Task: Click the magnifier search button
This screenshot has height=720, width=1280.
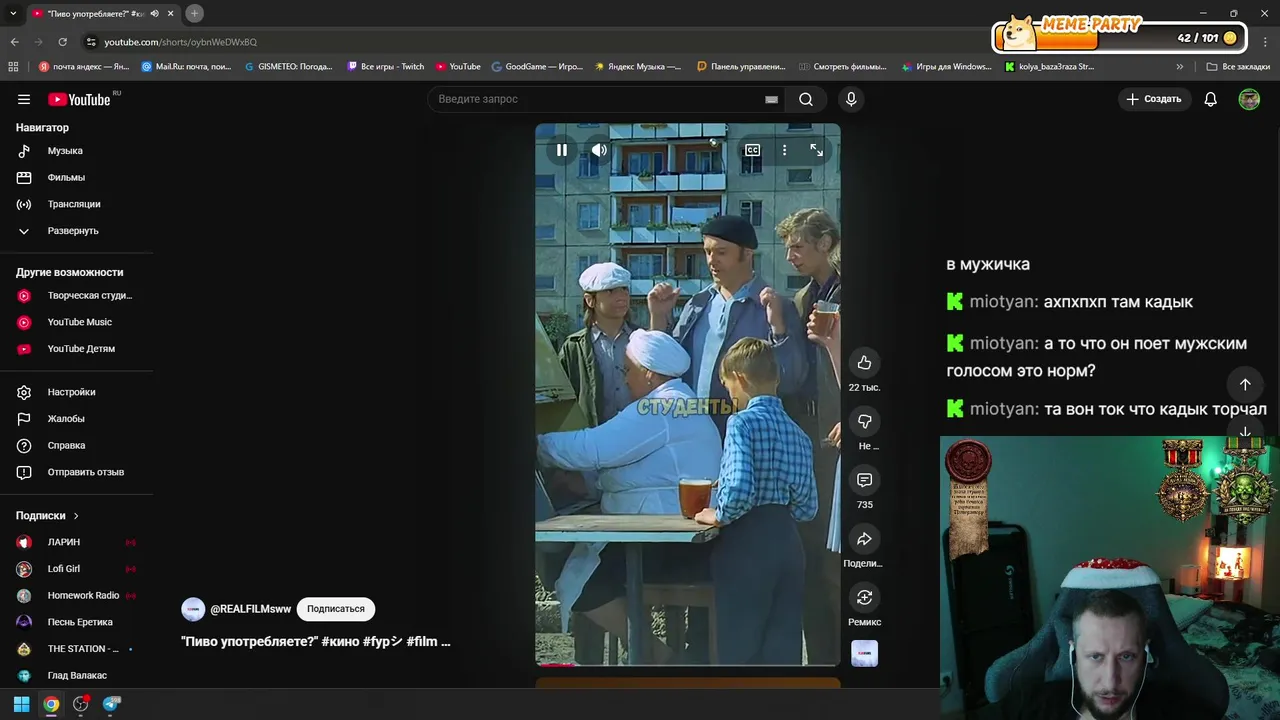Action: click(806, 99)
